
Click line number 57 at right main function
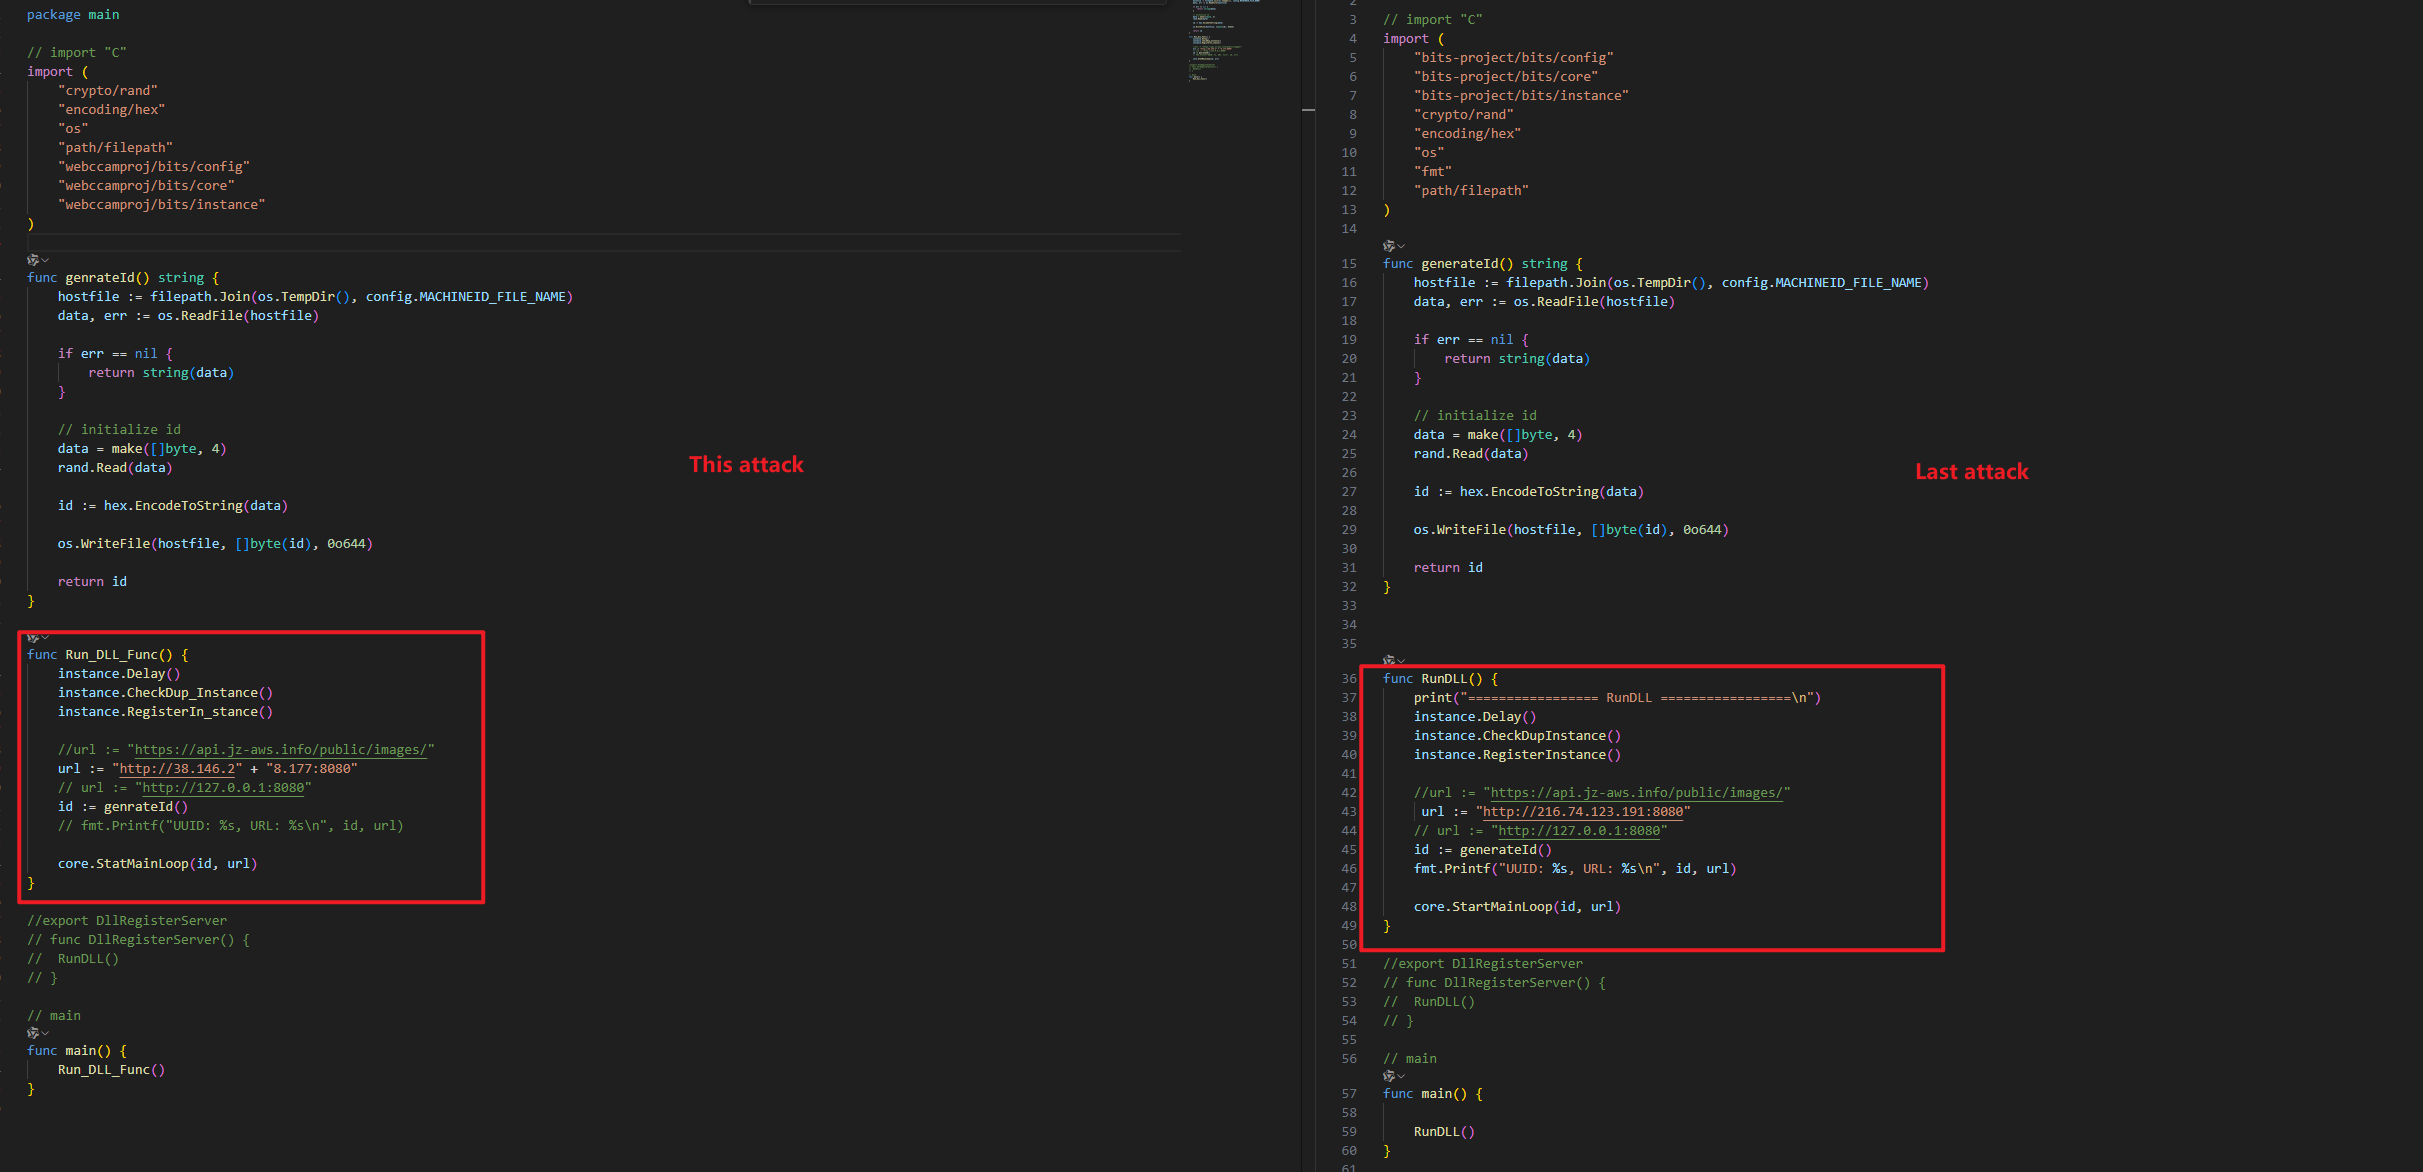1349,1094
